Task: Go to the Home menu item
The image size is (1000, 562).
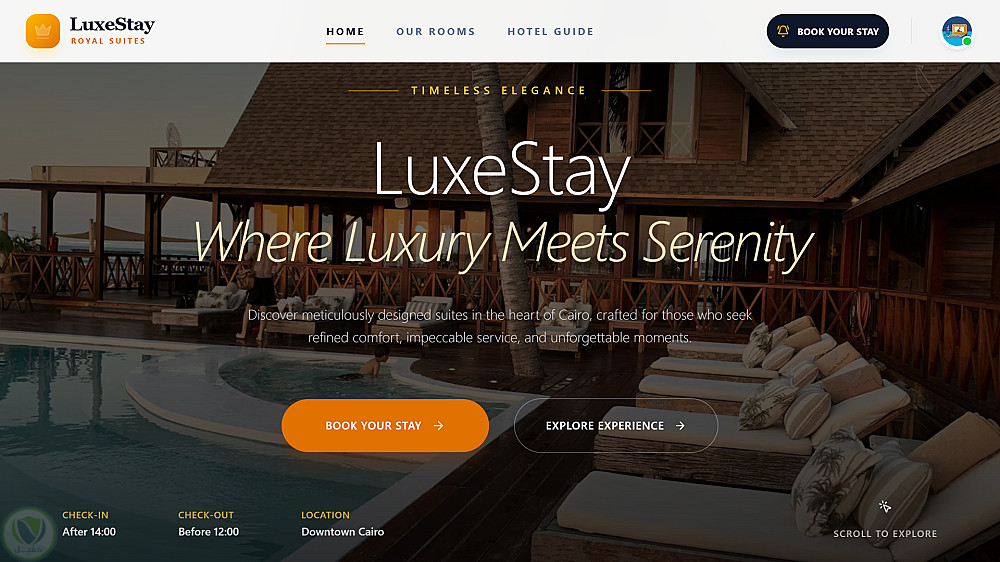Action: pyautogui.click(x=345, y=31)
